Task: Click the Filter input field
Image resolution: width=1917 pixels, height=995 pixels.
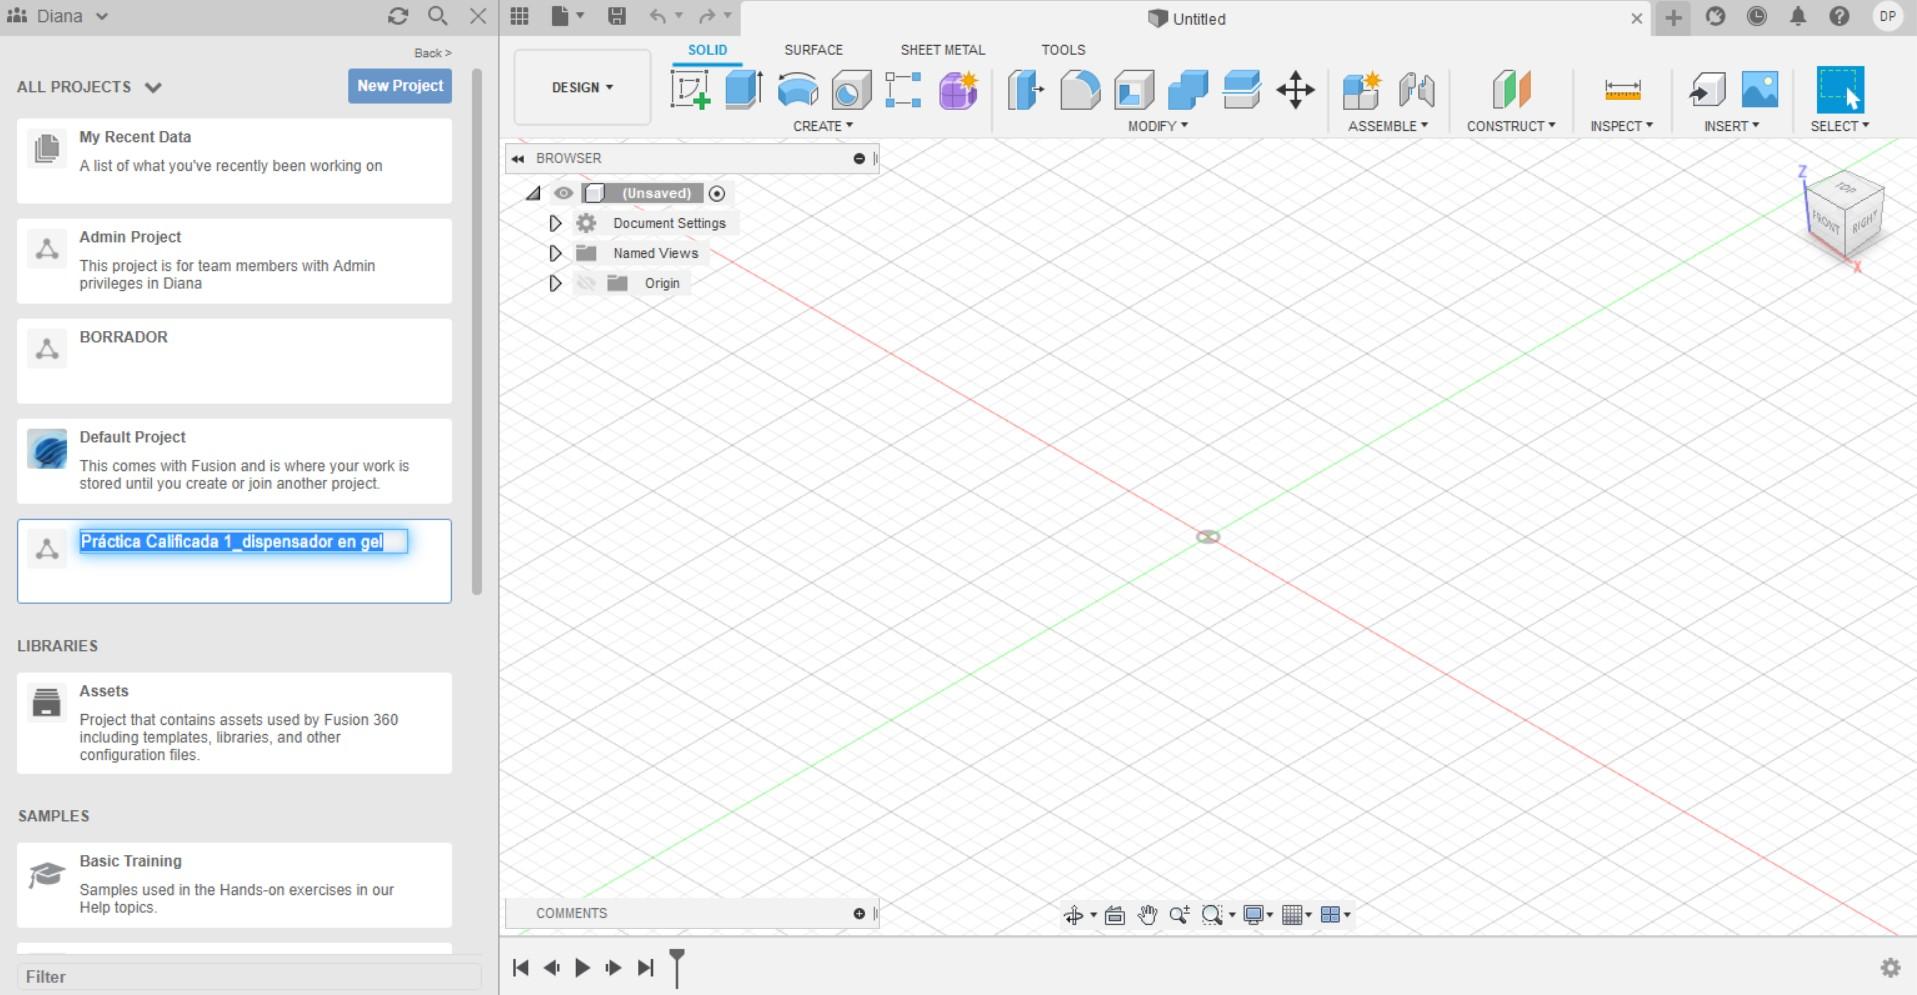Action: tap(249, 977)
